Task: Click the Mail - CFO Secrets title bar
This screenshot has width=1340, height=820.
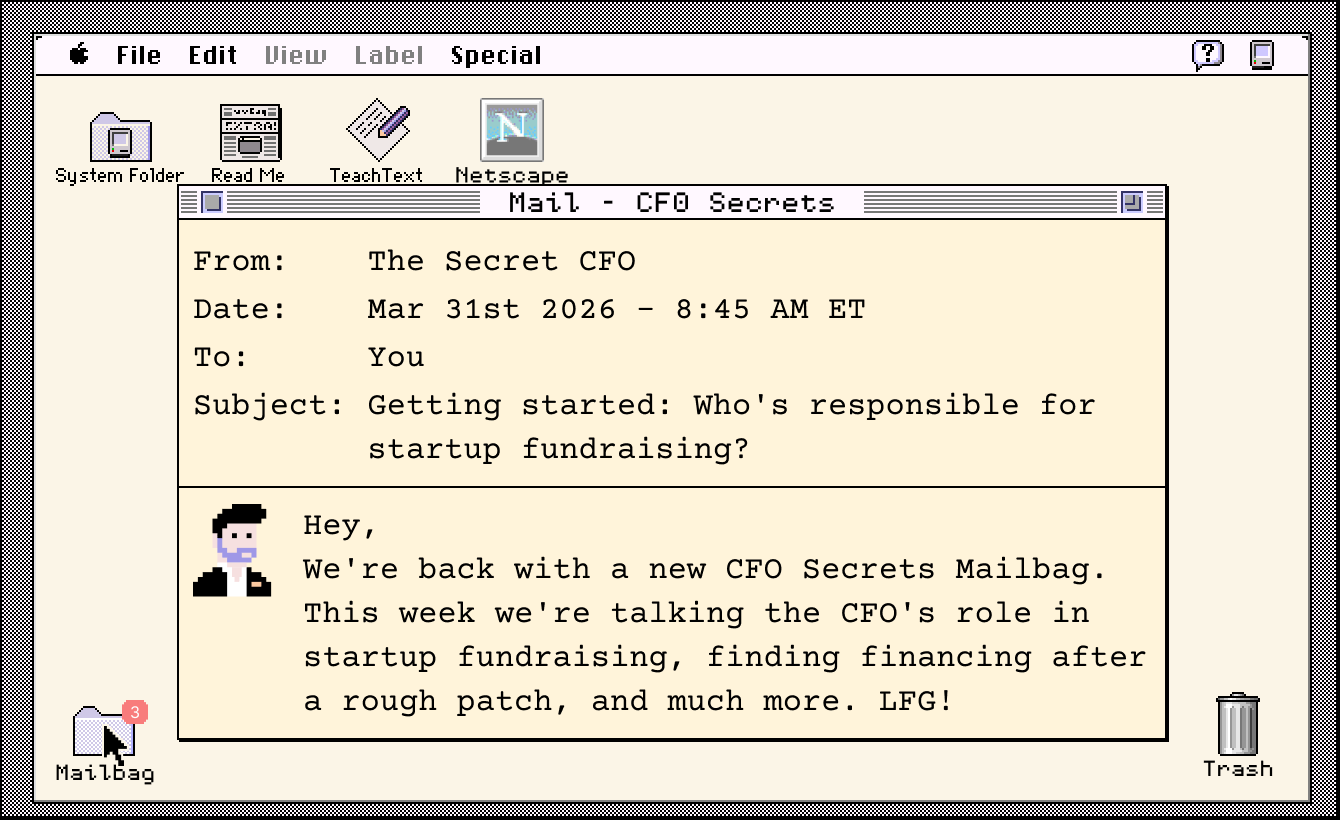Action: (x=671, y=203)
